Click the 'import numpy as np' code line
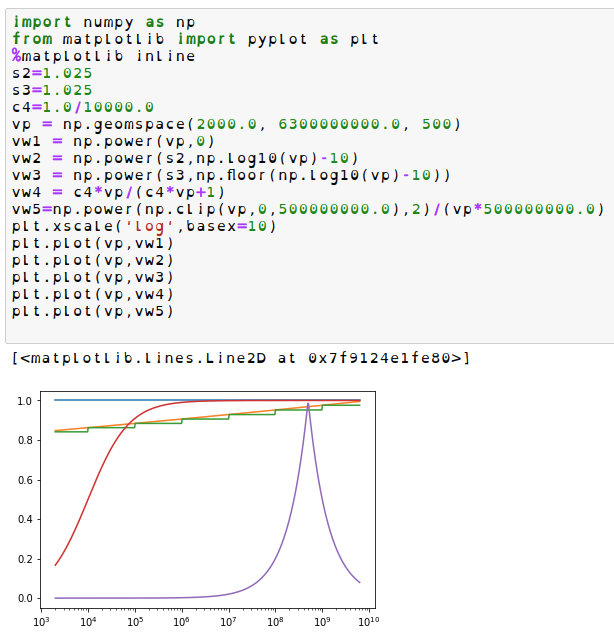614x634 pixels. 104,22
